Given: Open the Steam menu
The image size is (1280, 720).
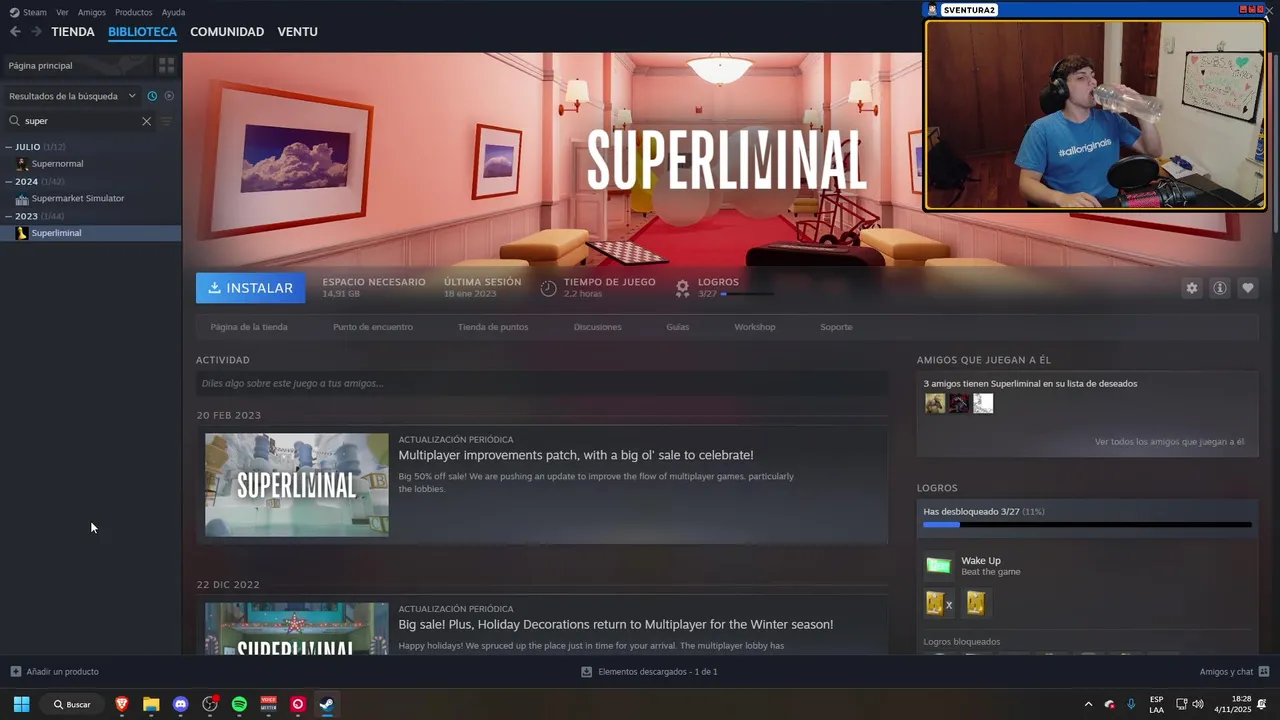Looking at the screenshot, I should tap(29, 12).
